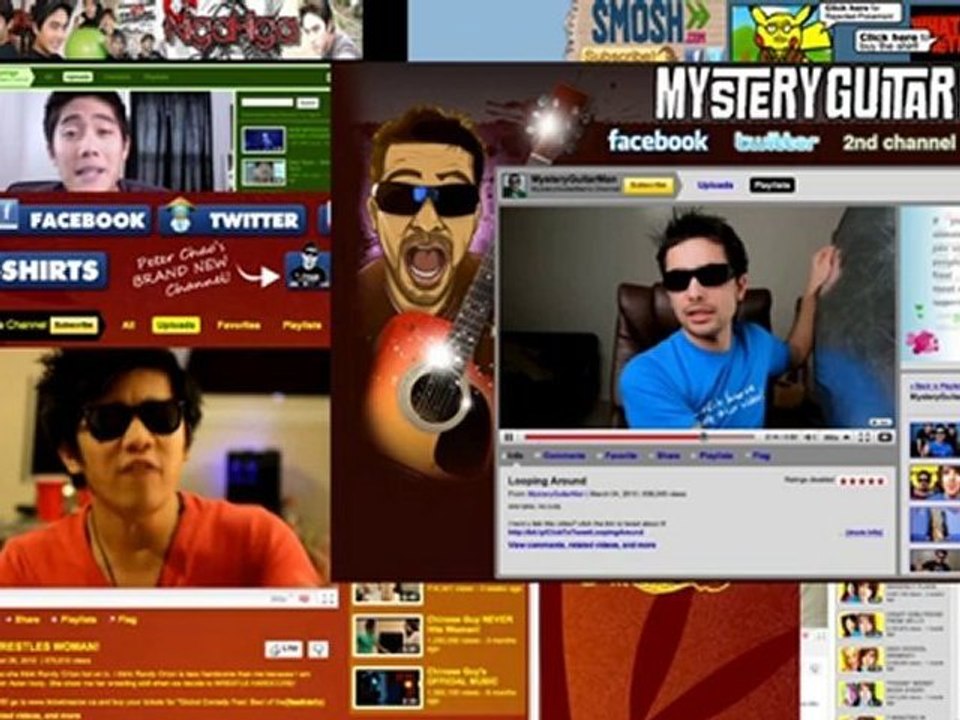Open the Chinese Guy NEVER video thumbnail
Screen dimensions: 960x720
pyautogui.click(x=388, y=636)
